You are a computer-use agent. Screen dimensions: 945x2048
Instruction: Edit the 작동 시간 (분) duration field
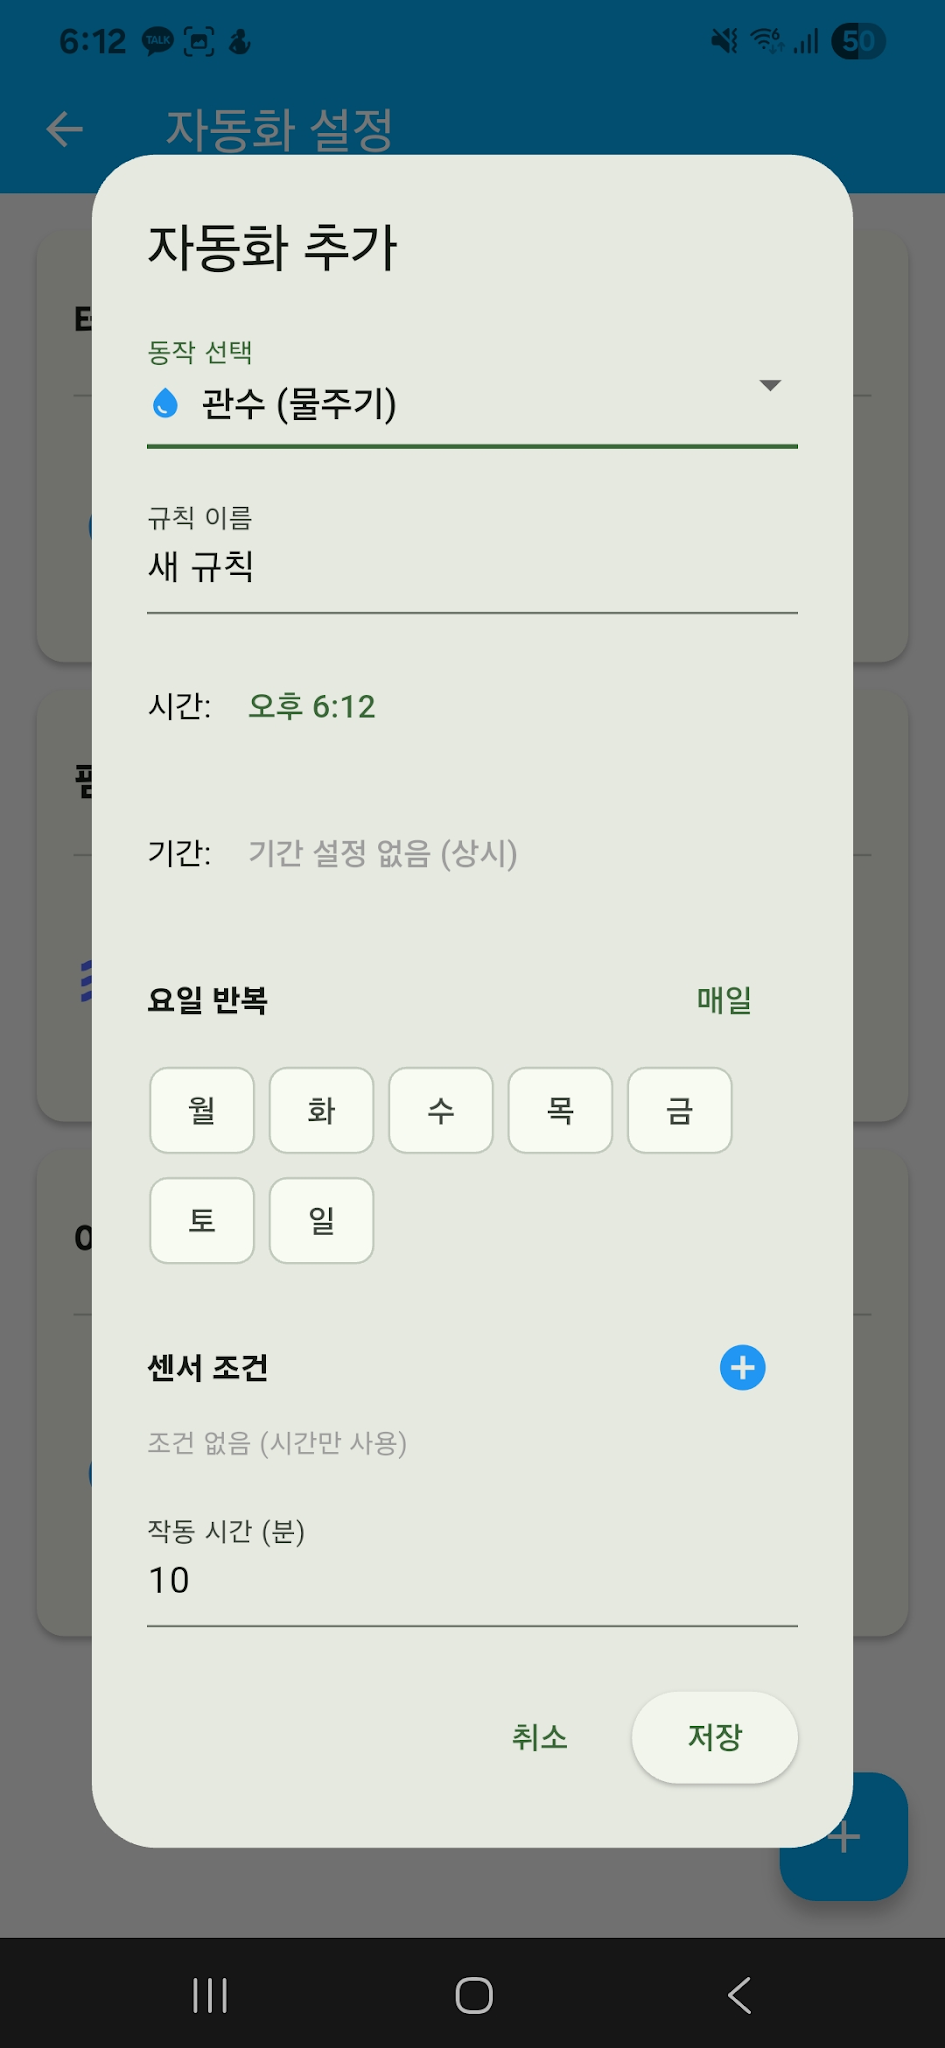pyautogui.click(x=472, y=1580)
